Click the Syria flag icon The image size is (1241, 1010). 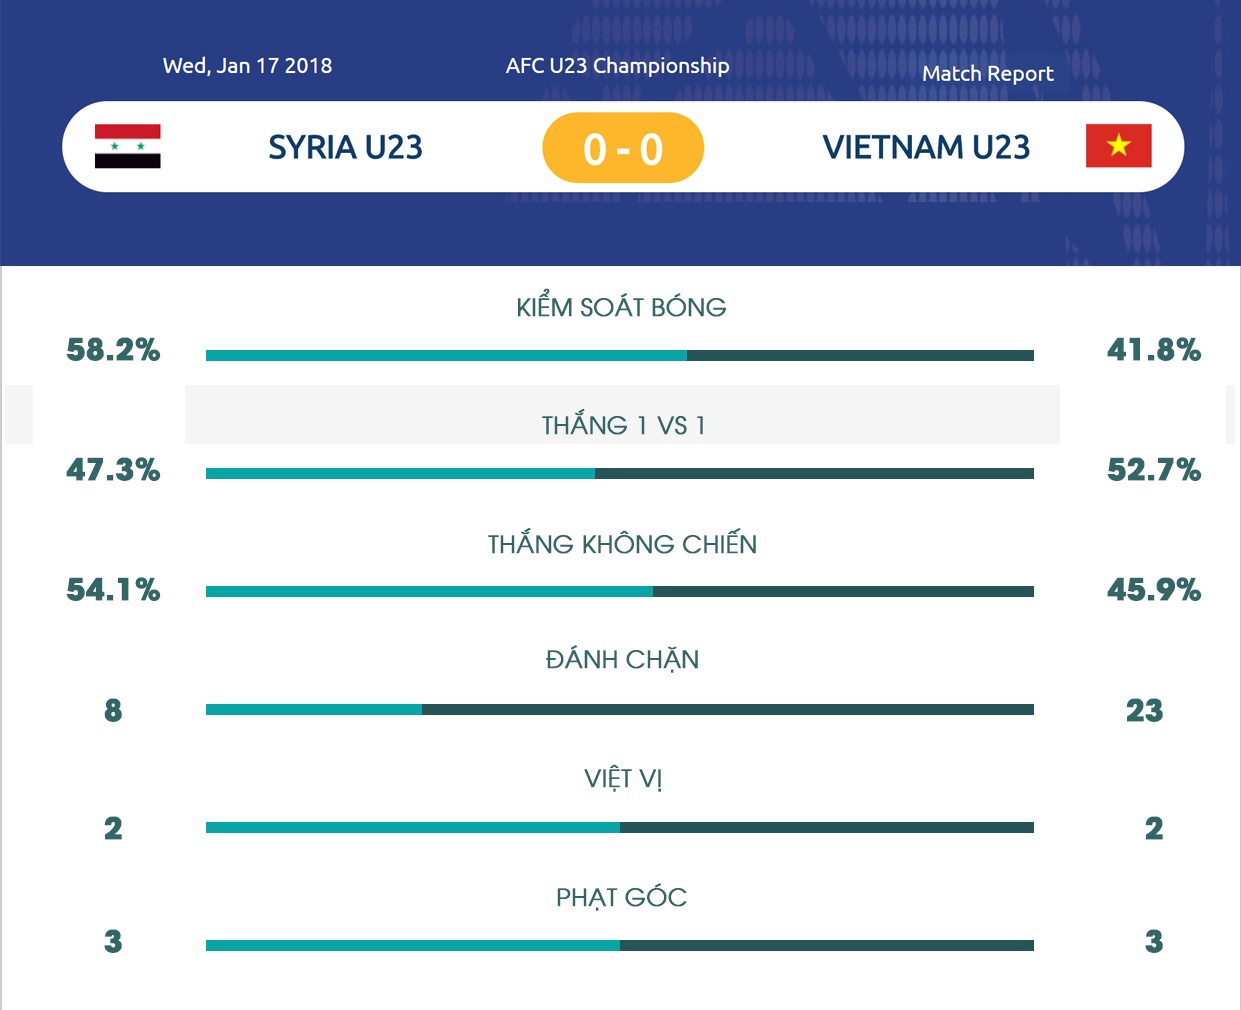coord(127,146)
